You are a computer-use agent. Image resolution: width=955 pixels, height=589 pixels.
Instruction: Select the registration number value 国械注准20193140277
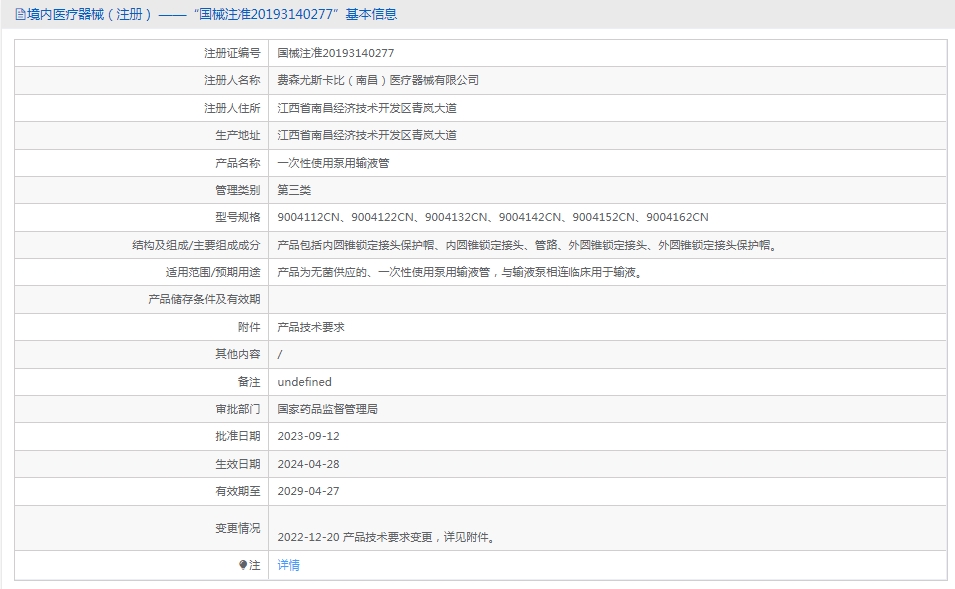[x=336, y=53]
